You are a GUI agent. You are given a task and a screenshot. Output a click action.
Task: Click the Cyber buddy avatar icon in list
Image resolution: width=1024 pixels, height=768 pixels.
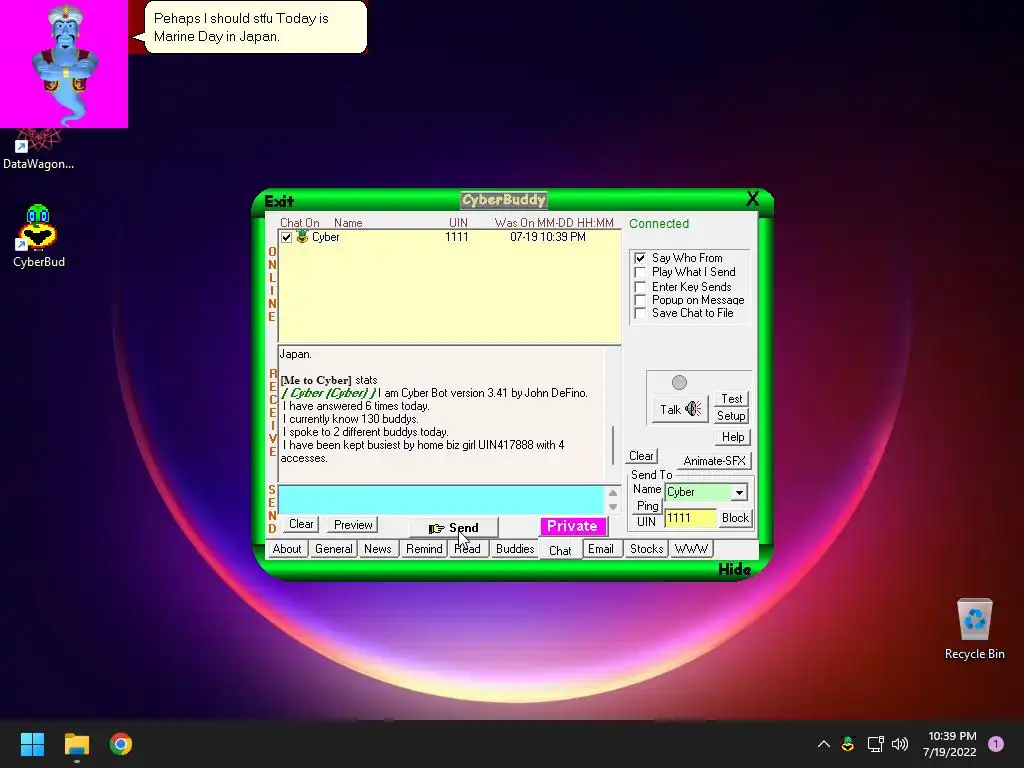click(x=302, y=236)
